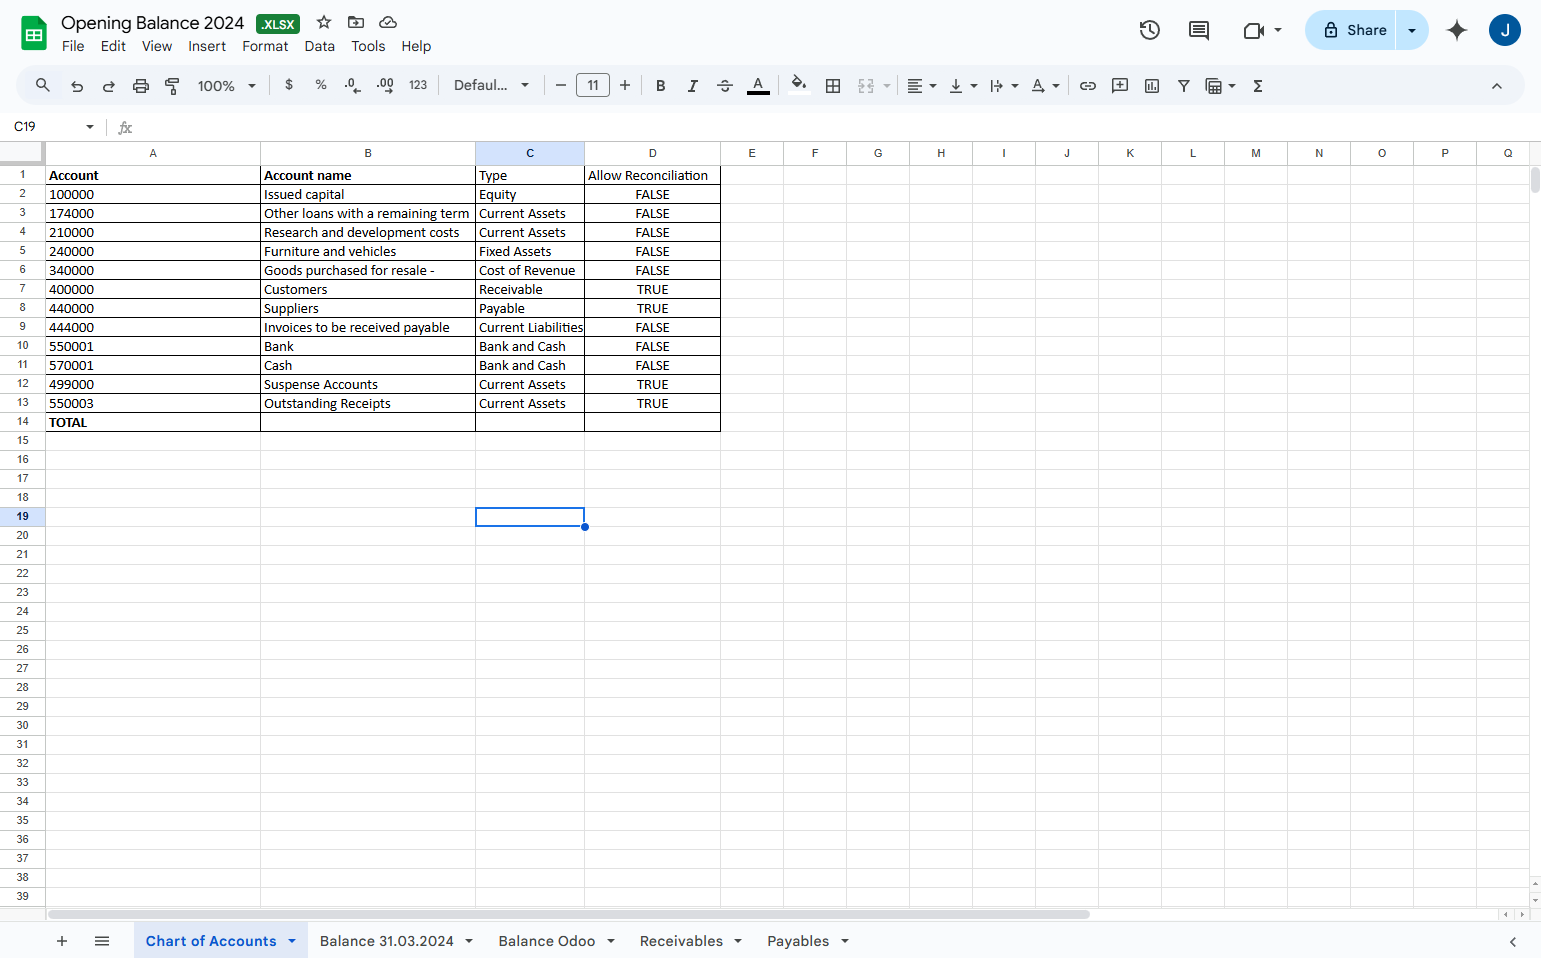Viewport: 1541px width, 958px height.
Task: Create a filter with funnel icon
Action: (x=1184, y=86)
